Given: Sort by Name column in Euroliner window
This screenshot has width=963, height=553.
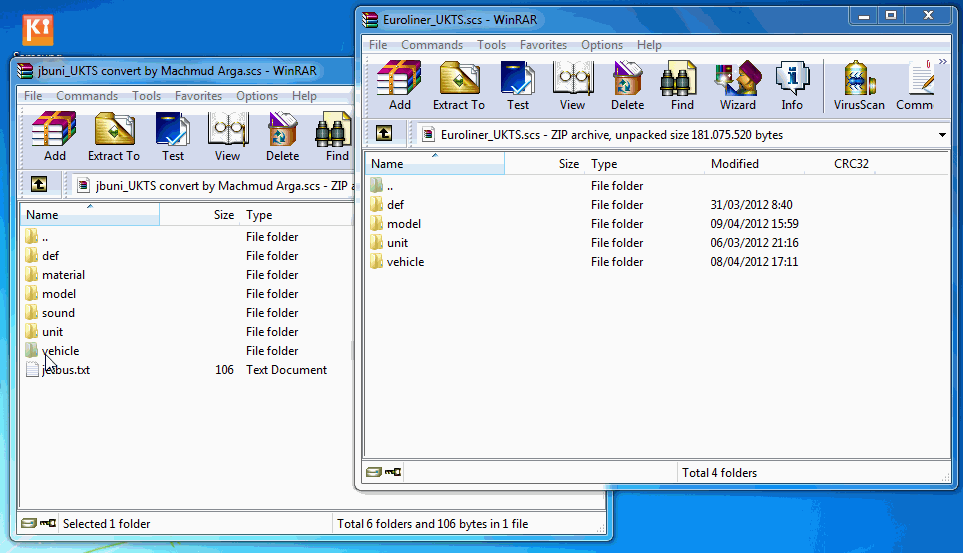Looking at the screenshot, I should click(435, 163).
